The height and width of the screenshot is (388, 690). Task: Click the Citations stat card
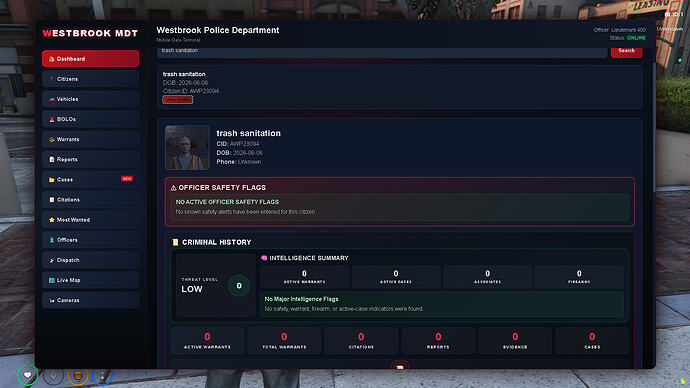[361, 340]
